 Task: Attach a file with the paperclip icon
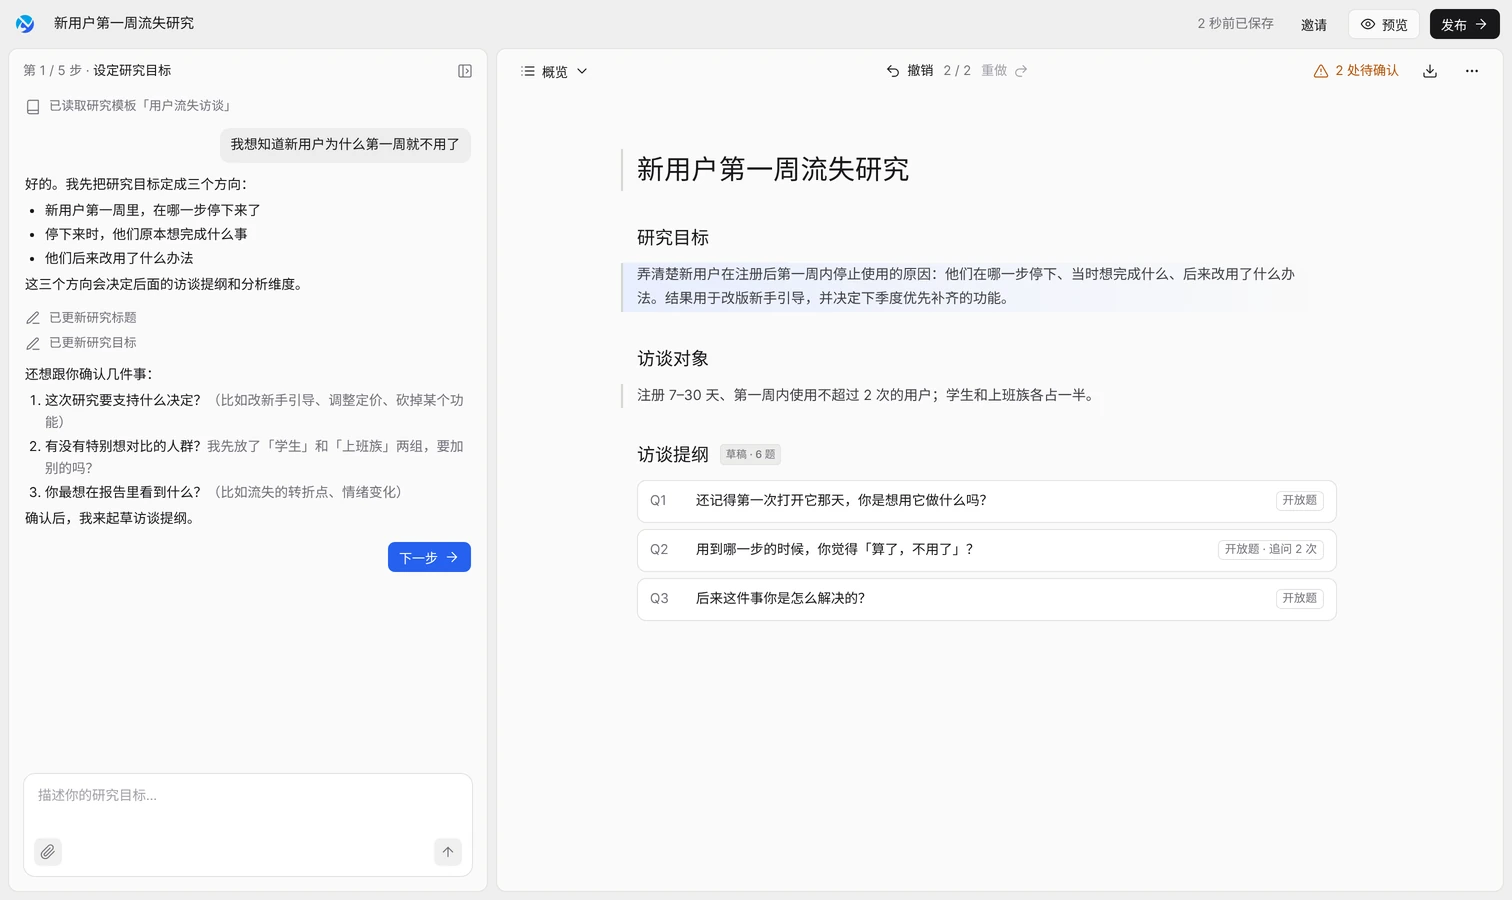coord(48,852)
